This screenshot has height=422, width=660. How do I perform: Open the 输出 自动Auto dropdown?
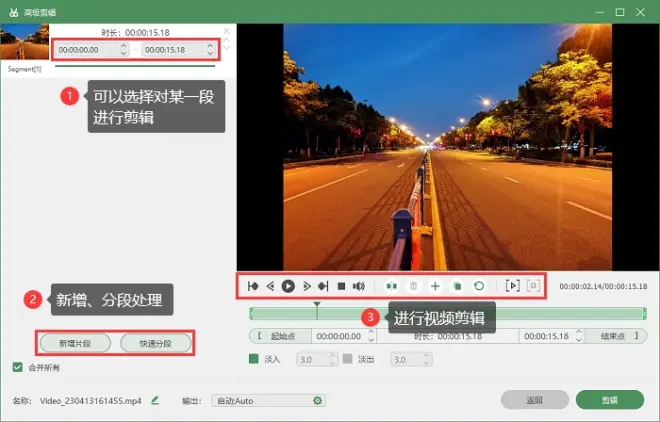(269, 401)
